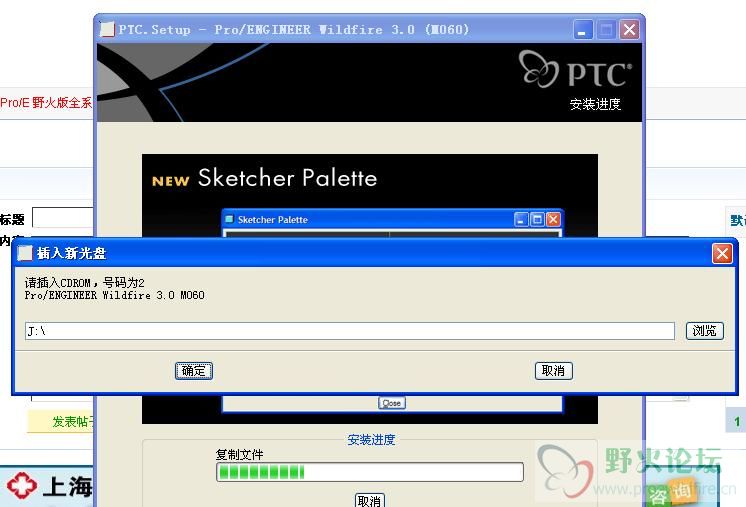Click the NEW Sketcher Palette heading
Viewport: 746px width, 507px height.
coord(265,178)
